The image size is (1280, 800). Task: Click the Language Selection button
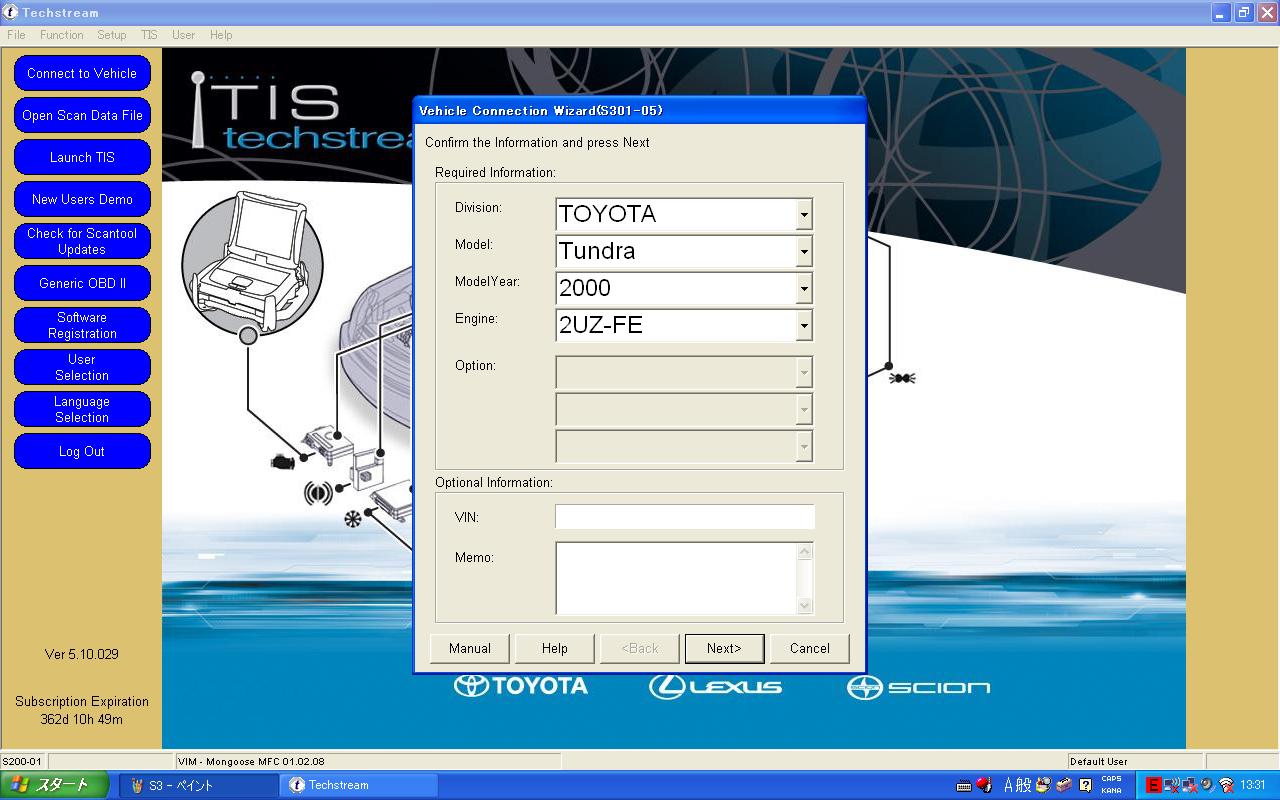coord(82,409)
